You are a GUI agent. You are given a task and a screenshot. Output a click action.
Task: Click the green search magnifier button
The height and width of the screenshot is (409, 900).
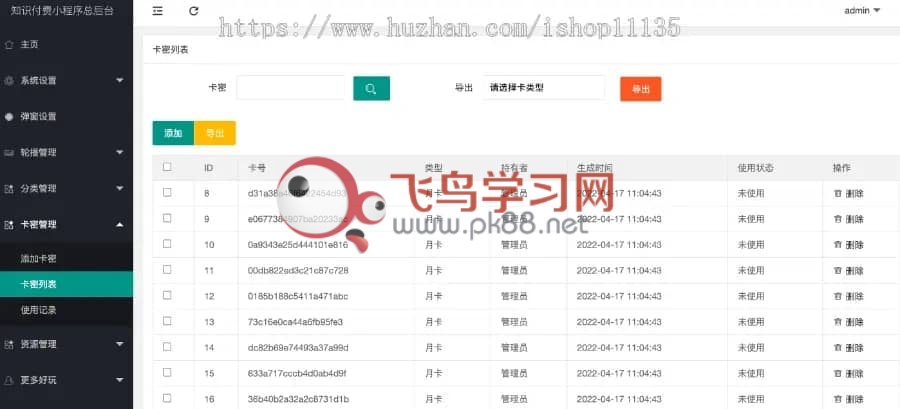371,88
